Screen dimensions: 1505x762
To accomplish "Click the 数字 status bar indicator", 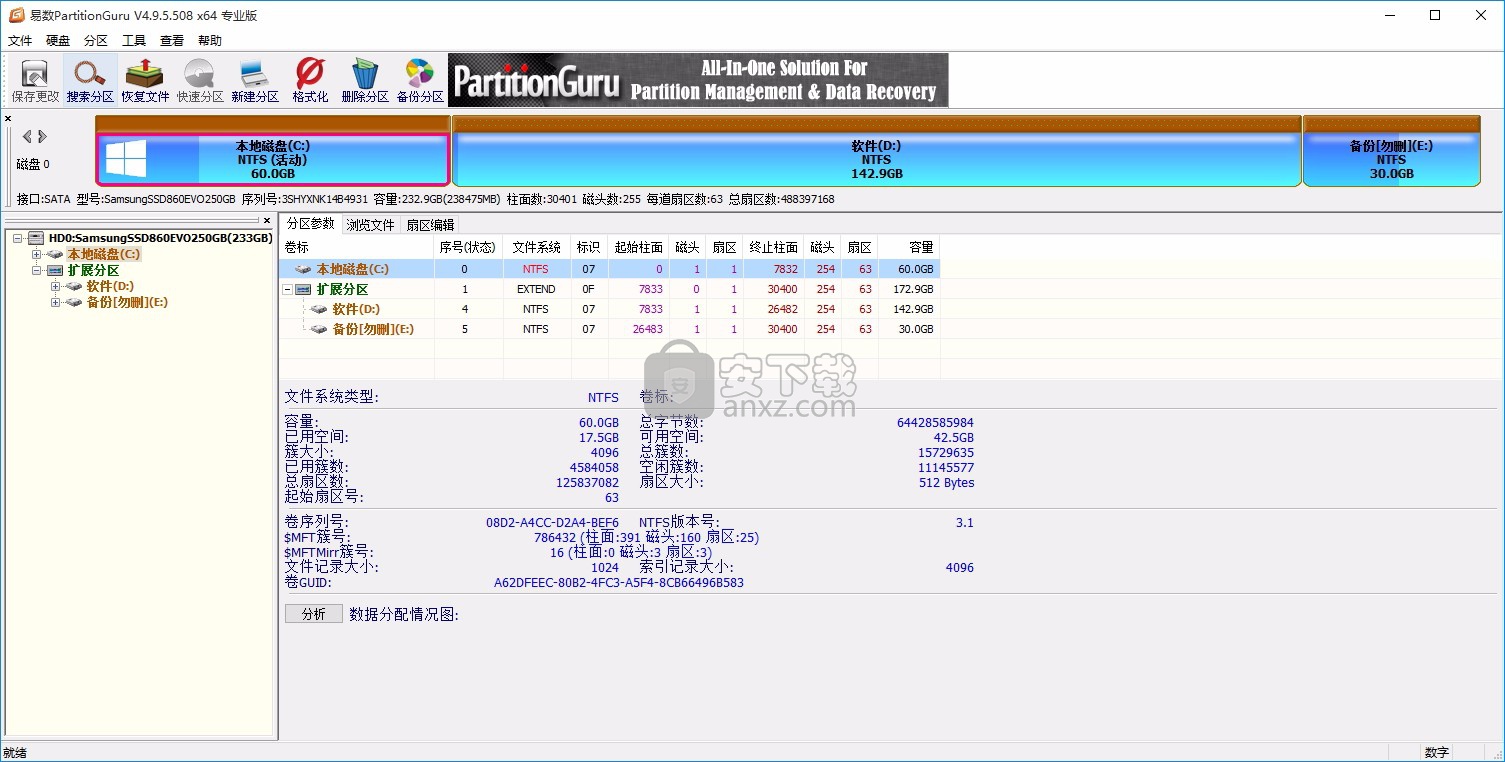I will [x=1437, y=753].
